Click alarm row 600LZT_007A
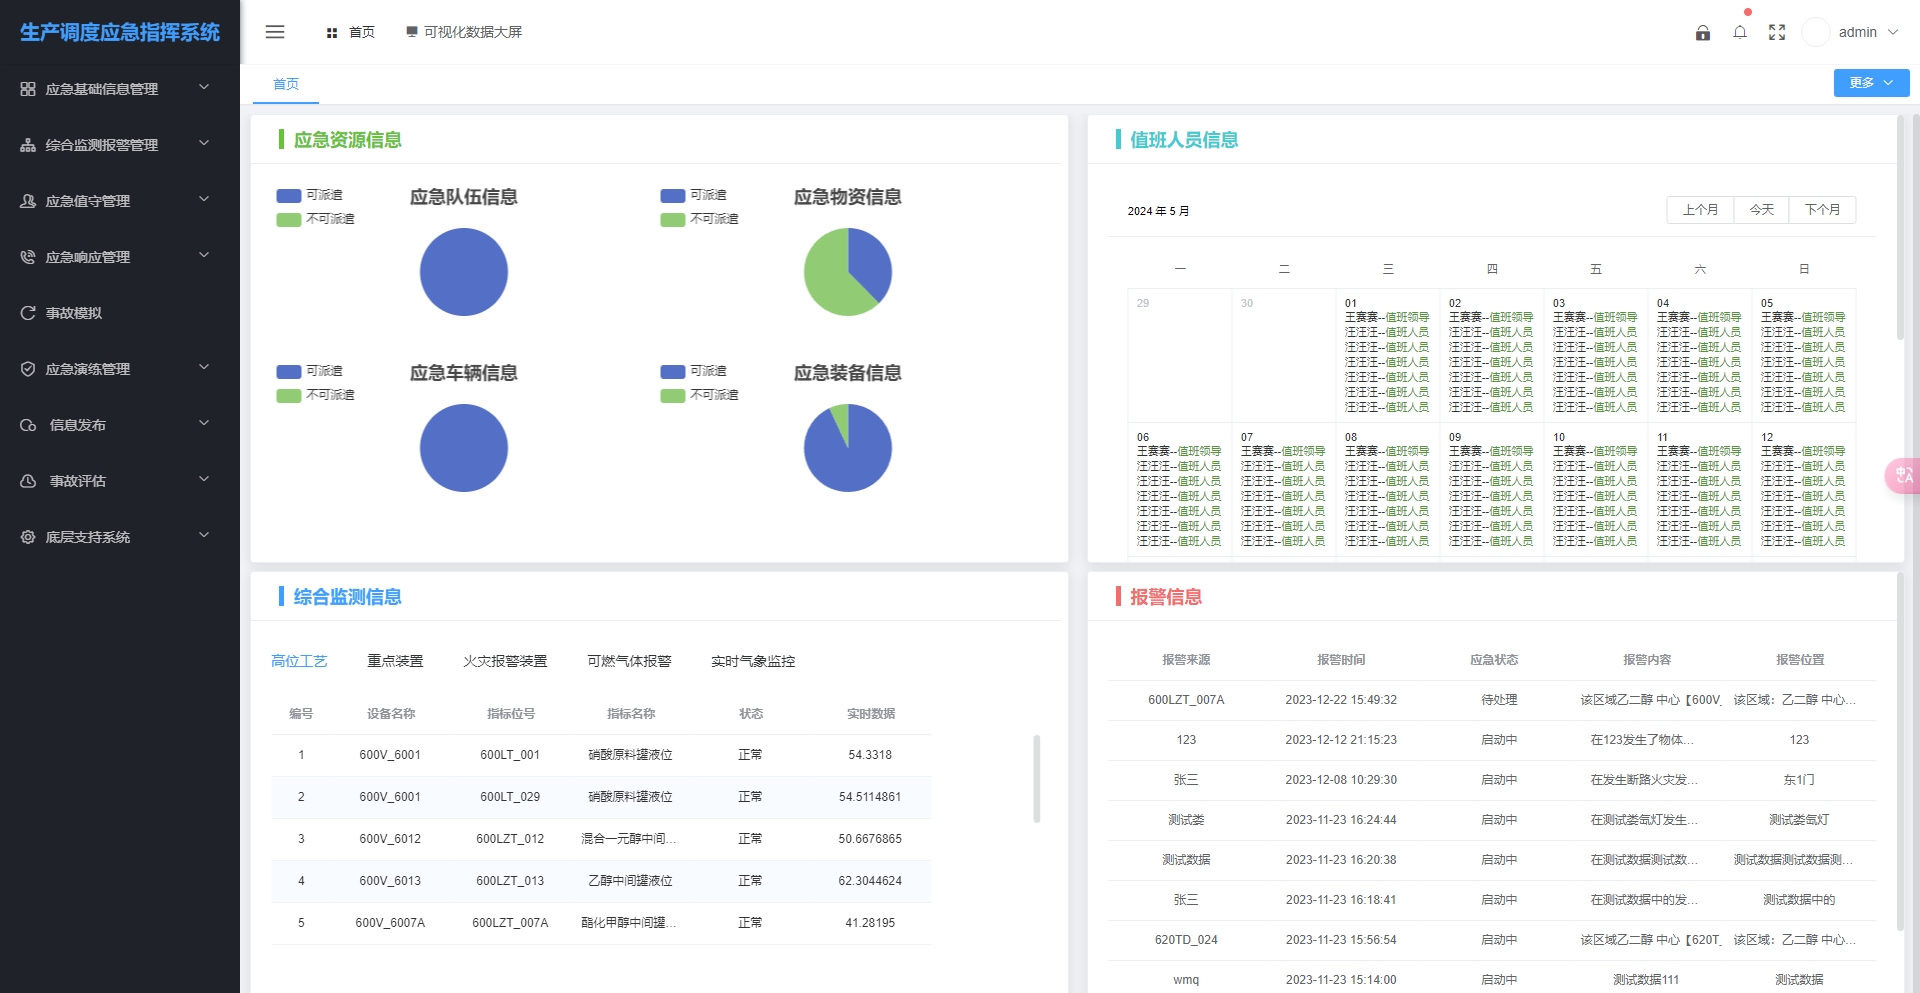This screenshot has width=1920, height=993. pyautogui.click(x=1491, y=700)
